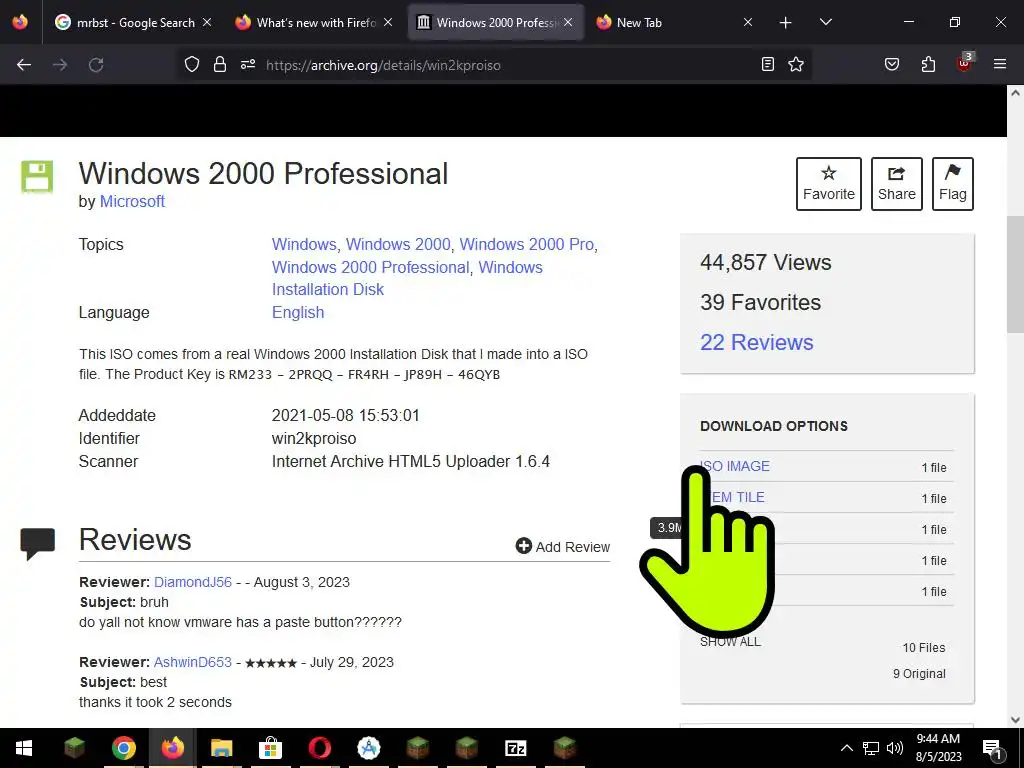Open Microsoft Store from taskbar
The image size is (1024, 768).
[x=270, y=748]
